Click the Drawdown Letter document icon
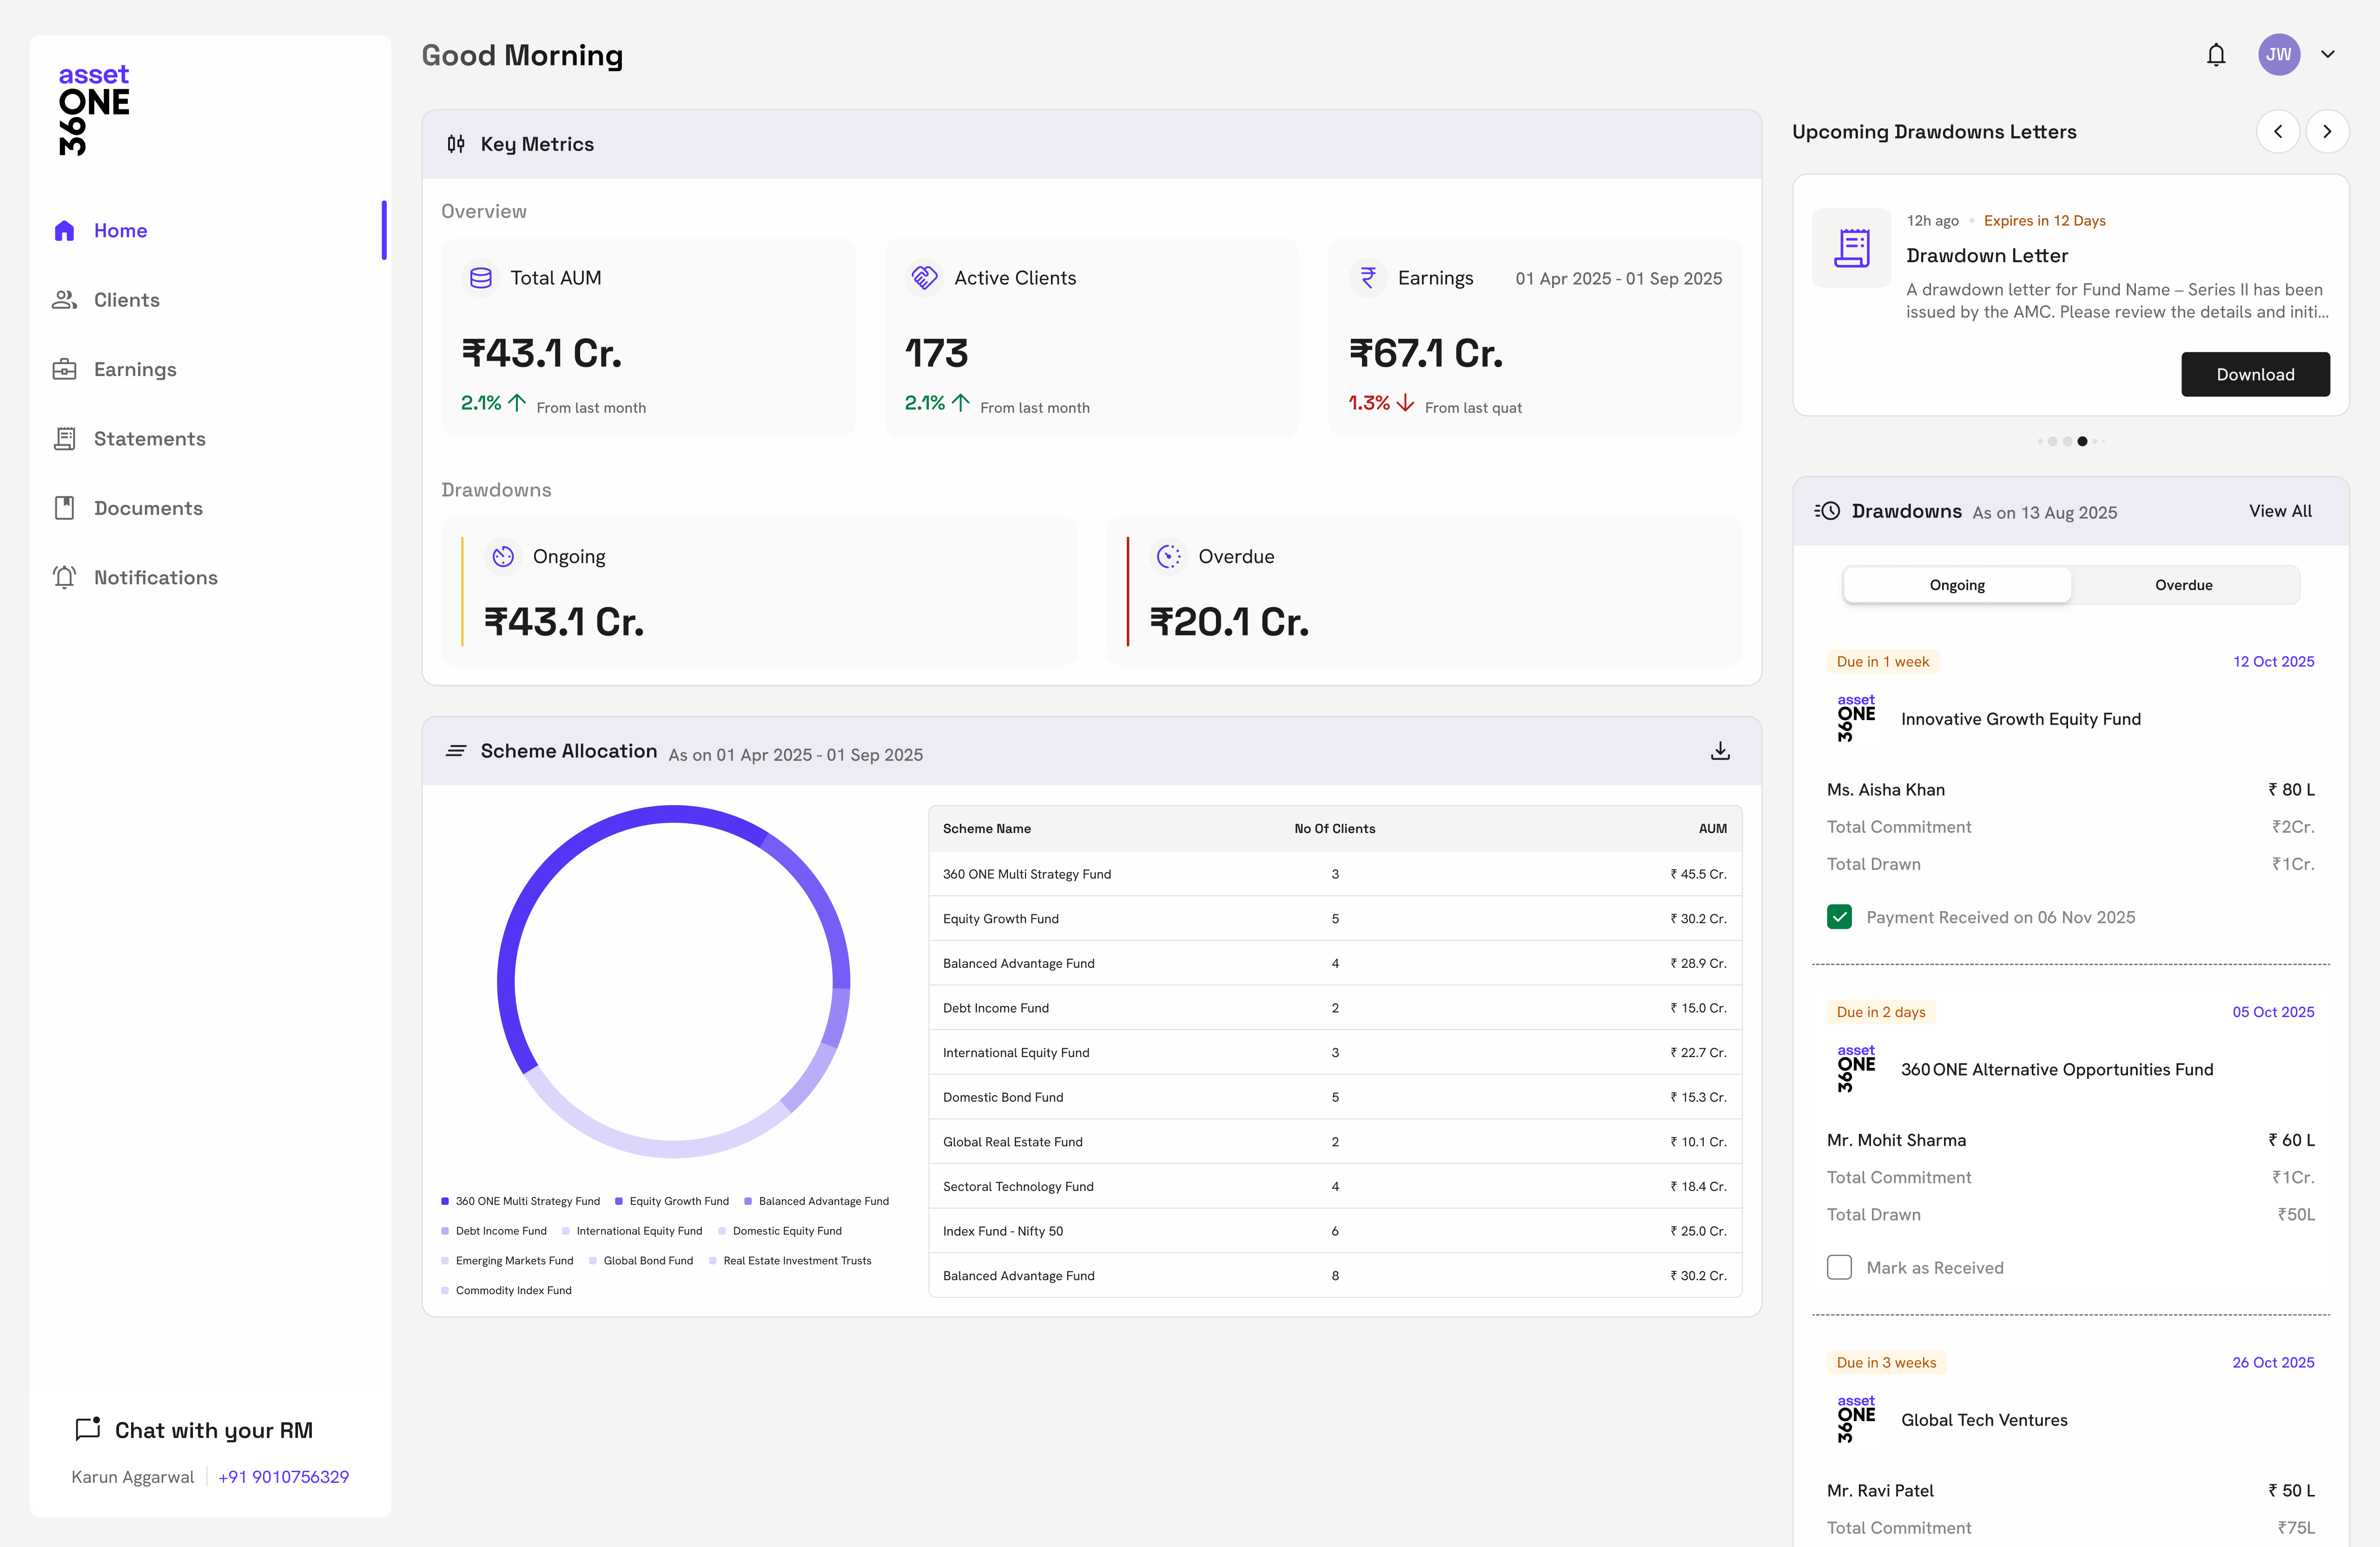The height and width of the screenshot is (1547, 2380). point(1851,248)
